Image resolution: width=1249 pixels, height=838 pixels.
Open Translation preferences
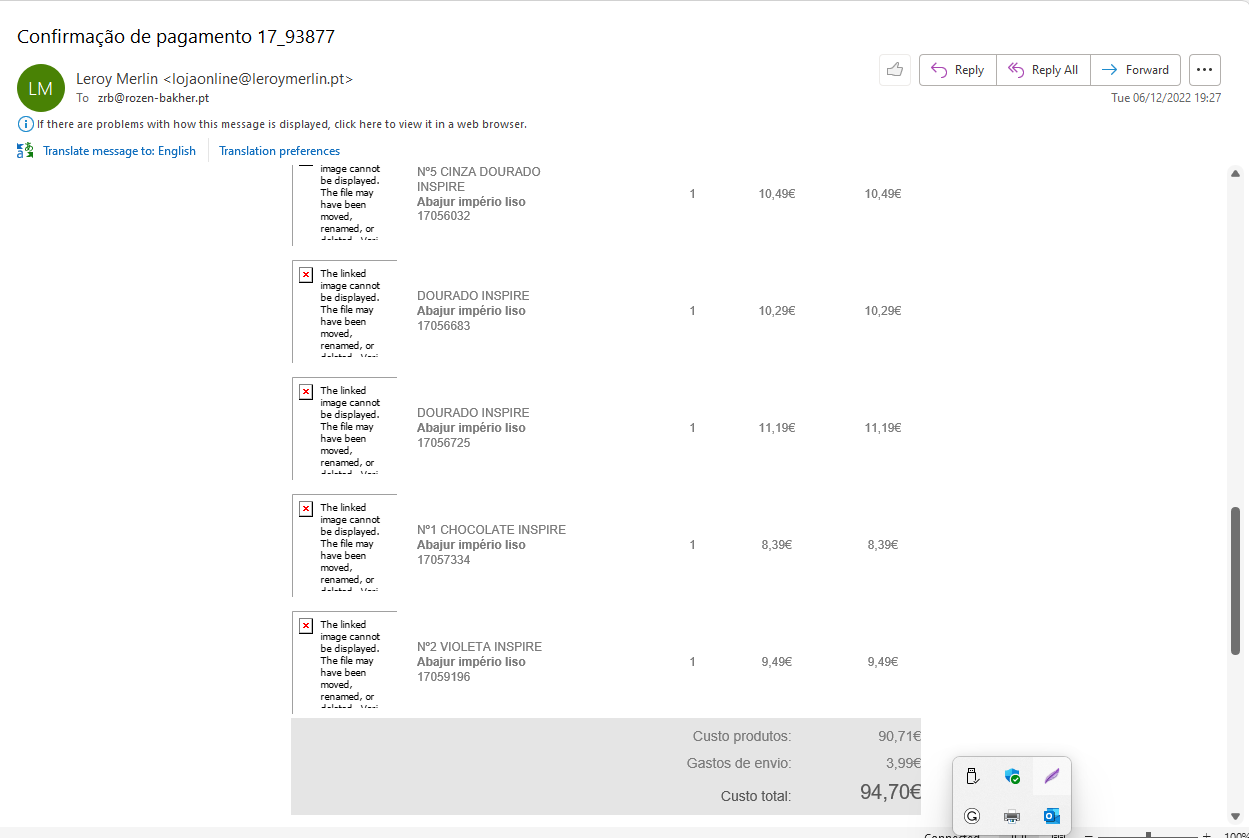279,151
